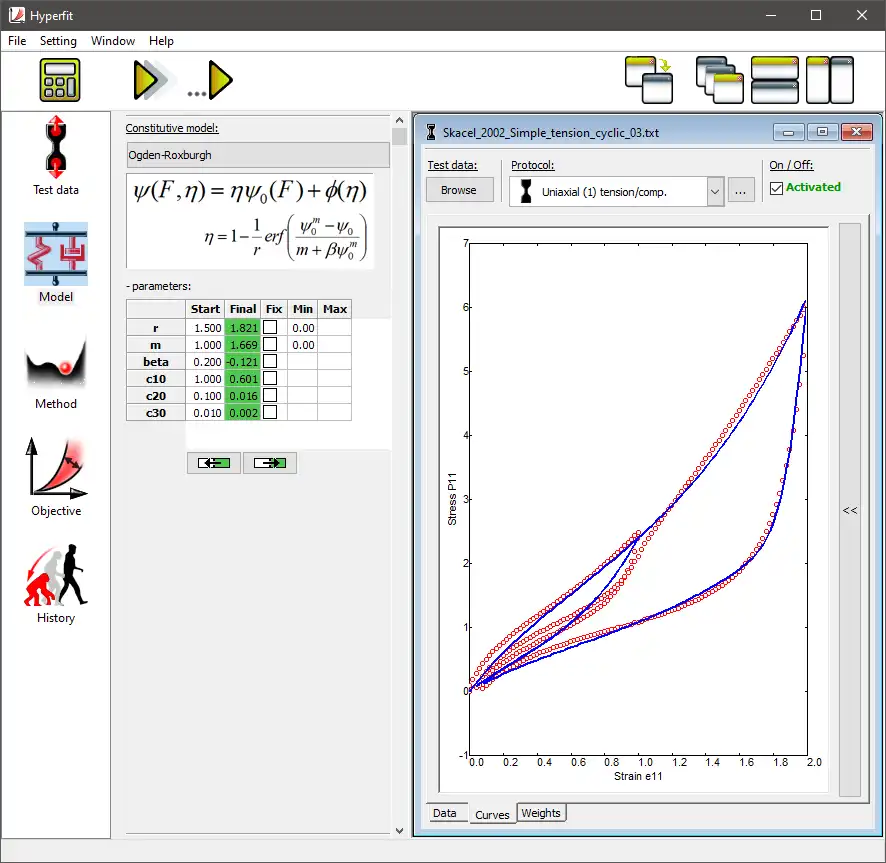Click the r Min value 0.00

point(302,328)
